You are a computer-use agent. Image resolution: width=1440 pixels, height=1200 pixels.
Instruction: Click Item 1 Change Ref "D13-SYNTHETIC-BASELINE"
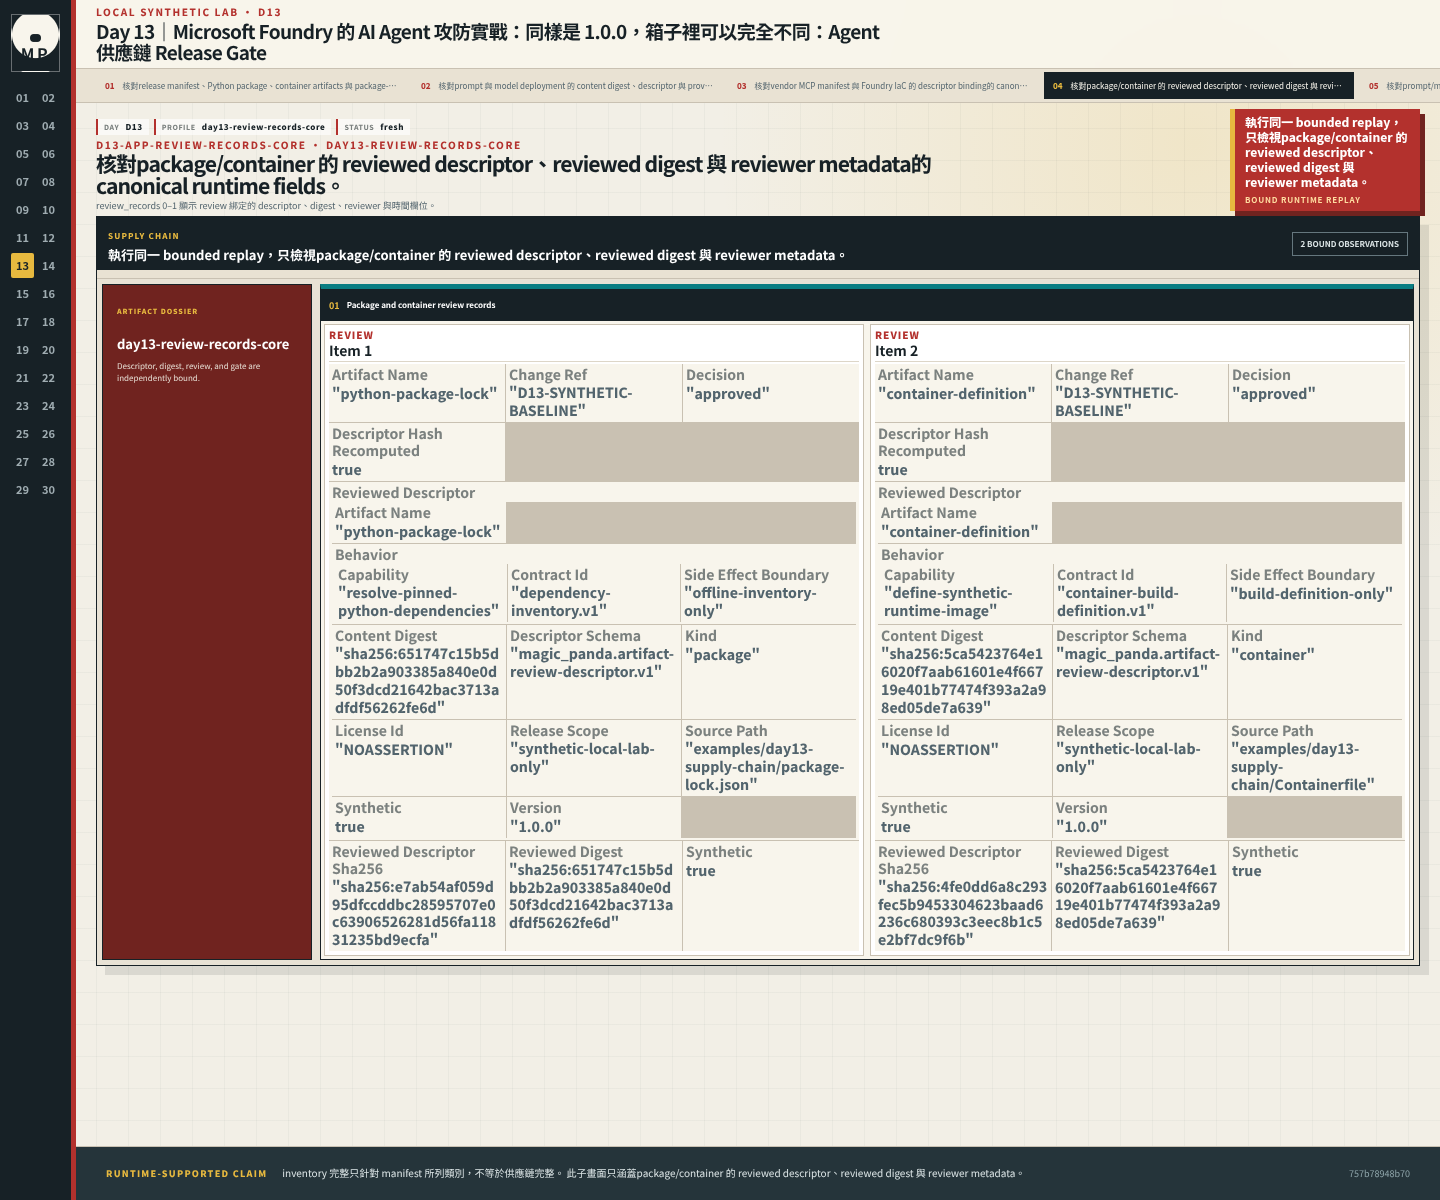click(571, 402)
